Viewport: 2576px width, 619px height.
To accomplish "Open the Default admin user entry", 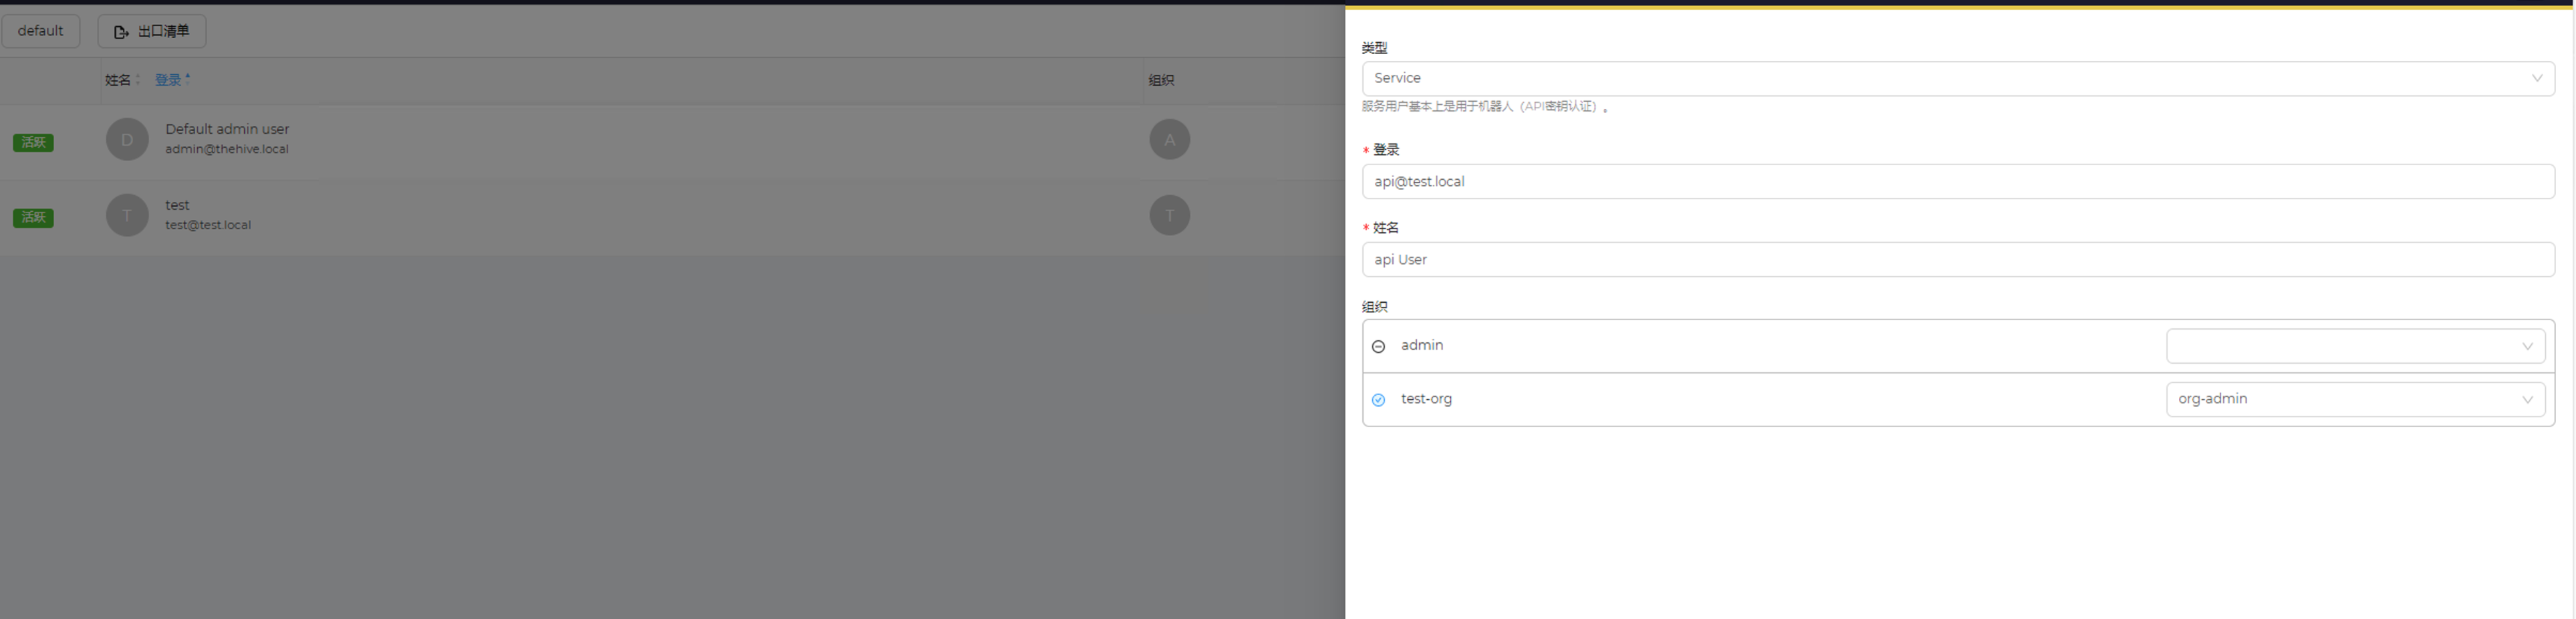I will pos(227,129).
